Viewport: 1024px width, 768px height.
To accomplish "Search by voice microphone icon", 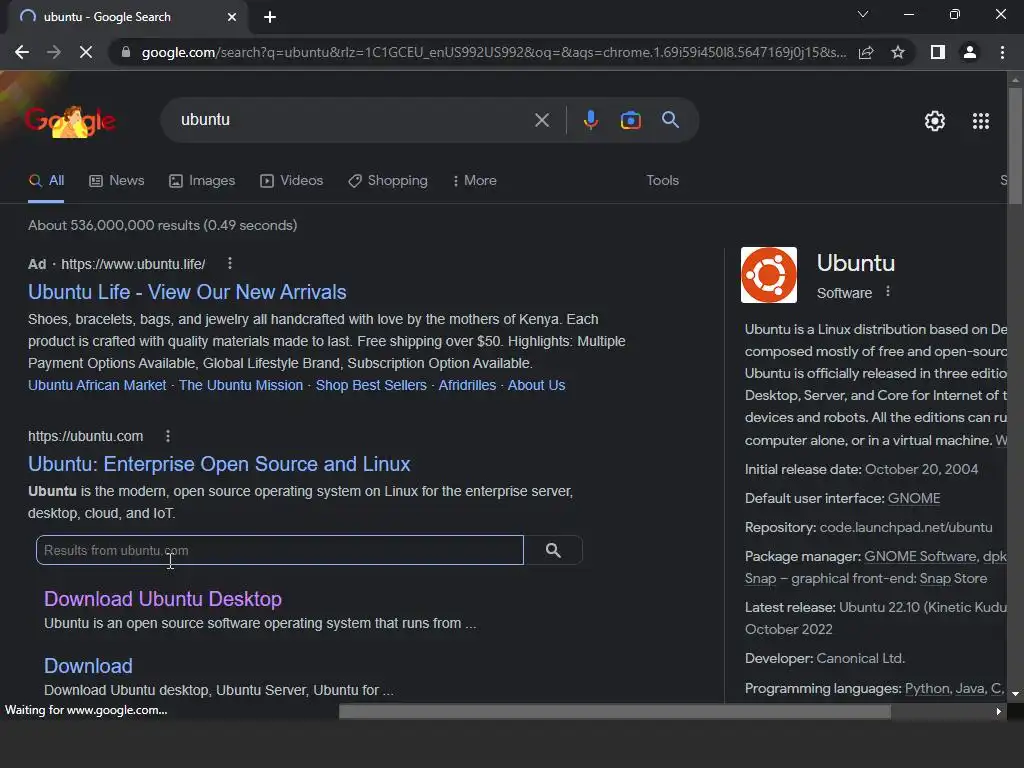I will point(591,120).
